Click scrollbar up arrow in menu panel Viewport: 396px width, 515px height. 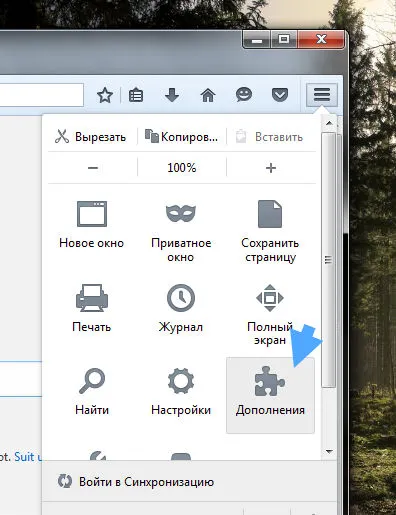pos(329,123)
